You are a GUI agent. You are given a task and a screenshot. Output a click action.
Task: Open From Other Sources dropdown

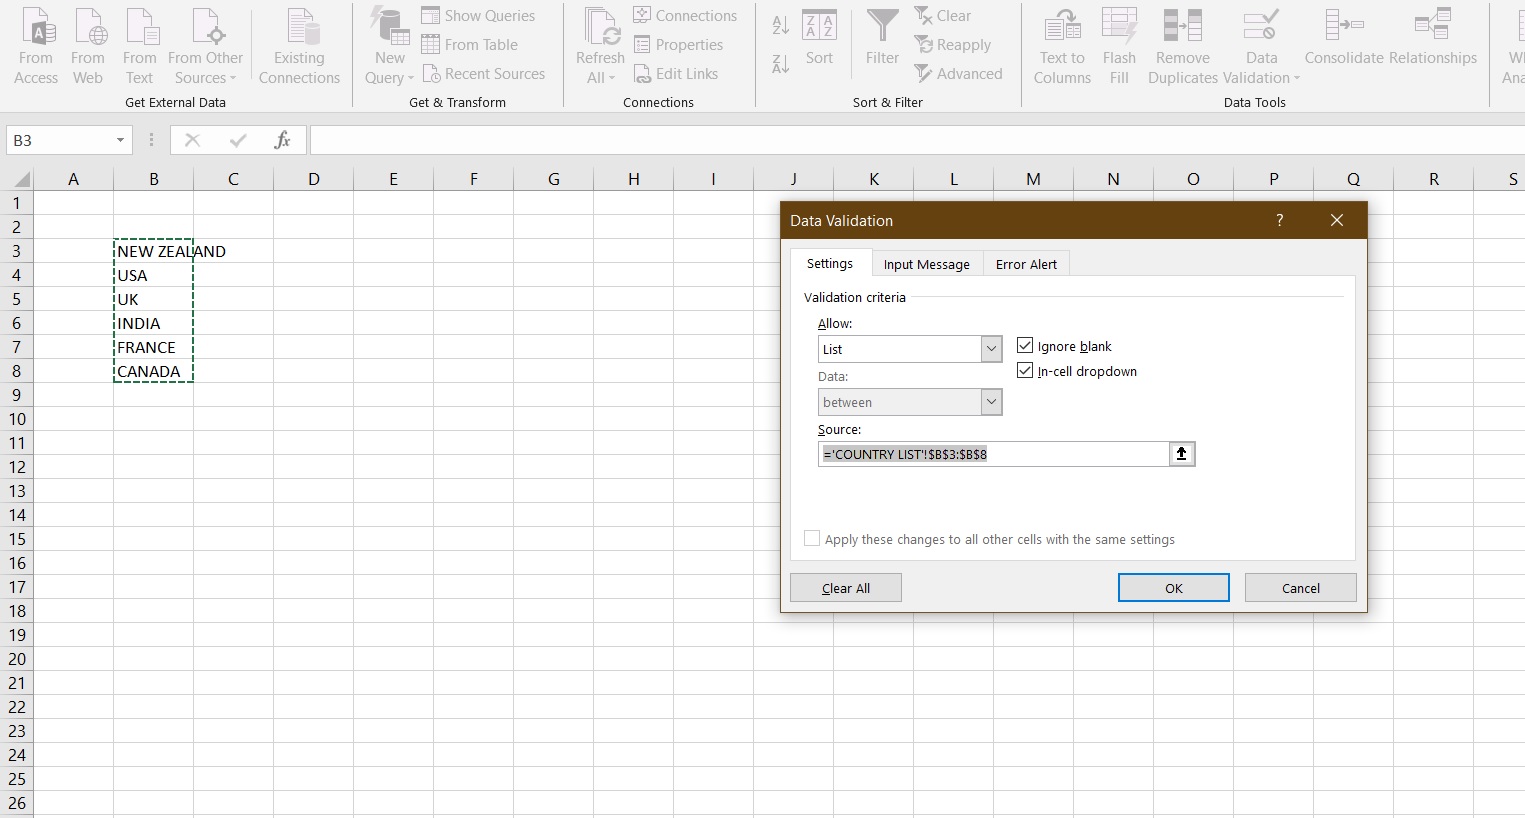point(205,46)
